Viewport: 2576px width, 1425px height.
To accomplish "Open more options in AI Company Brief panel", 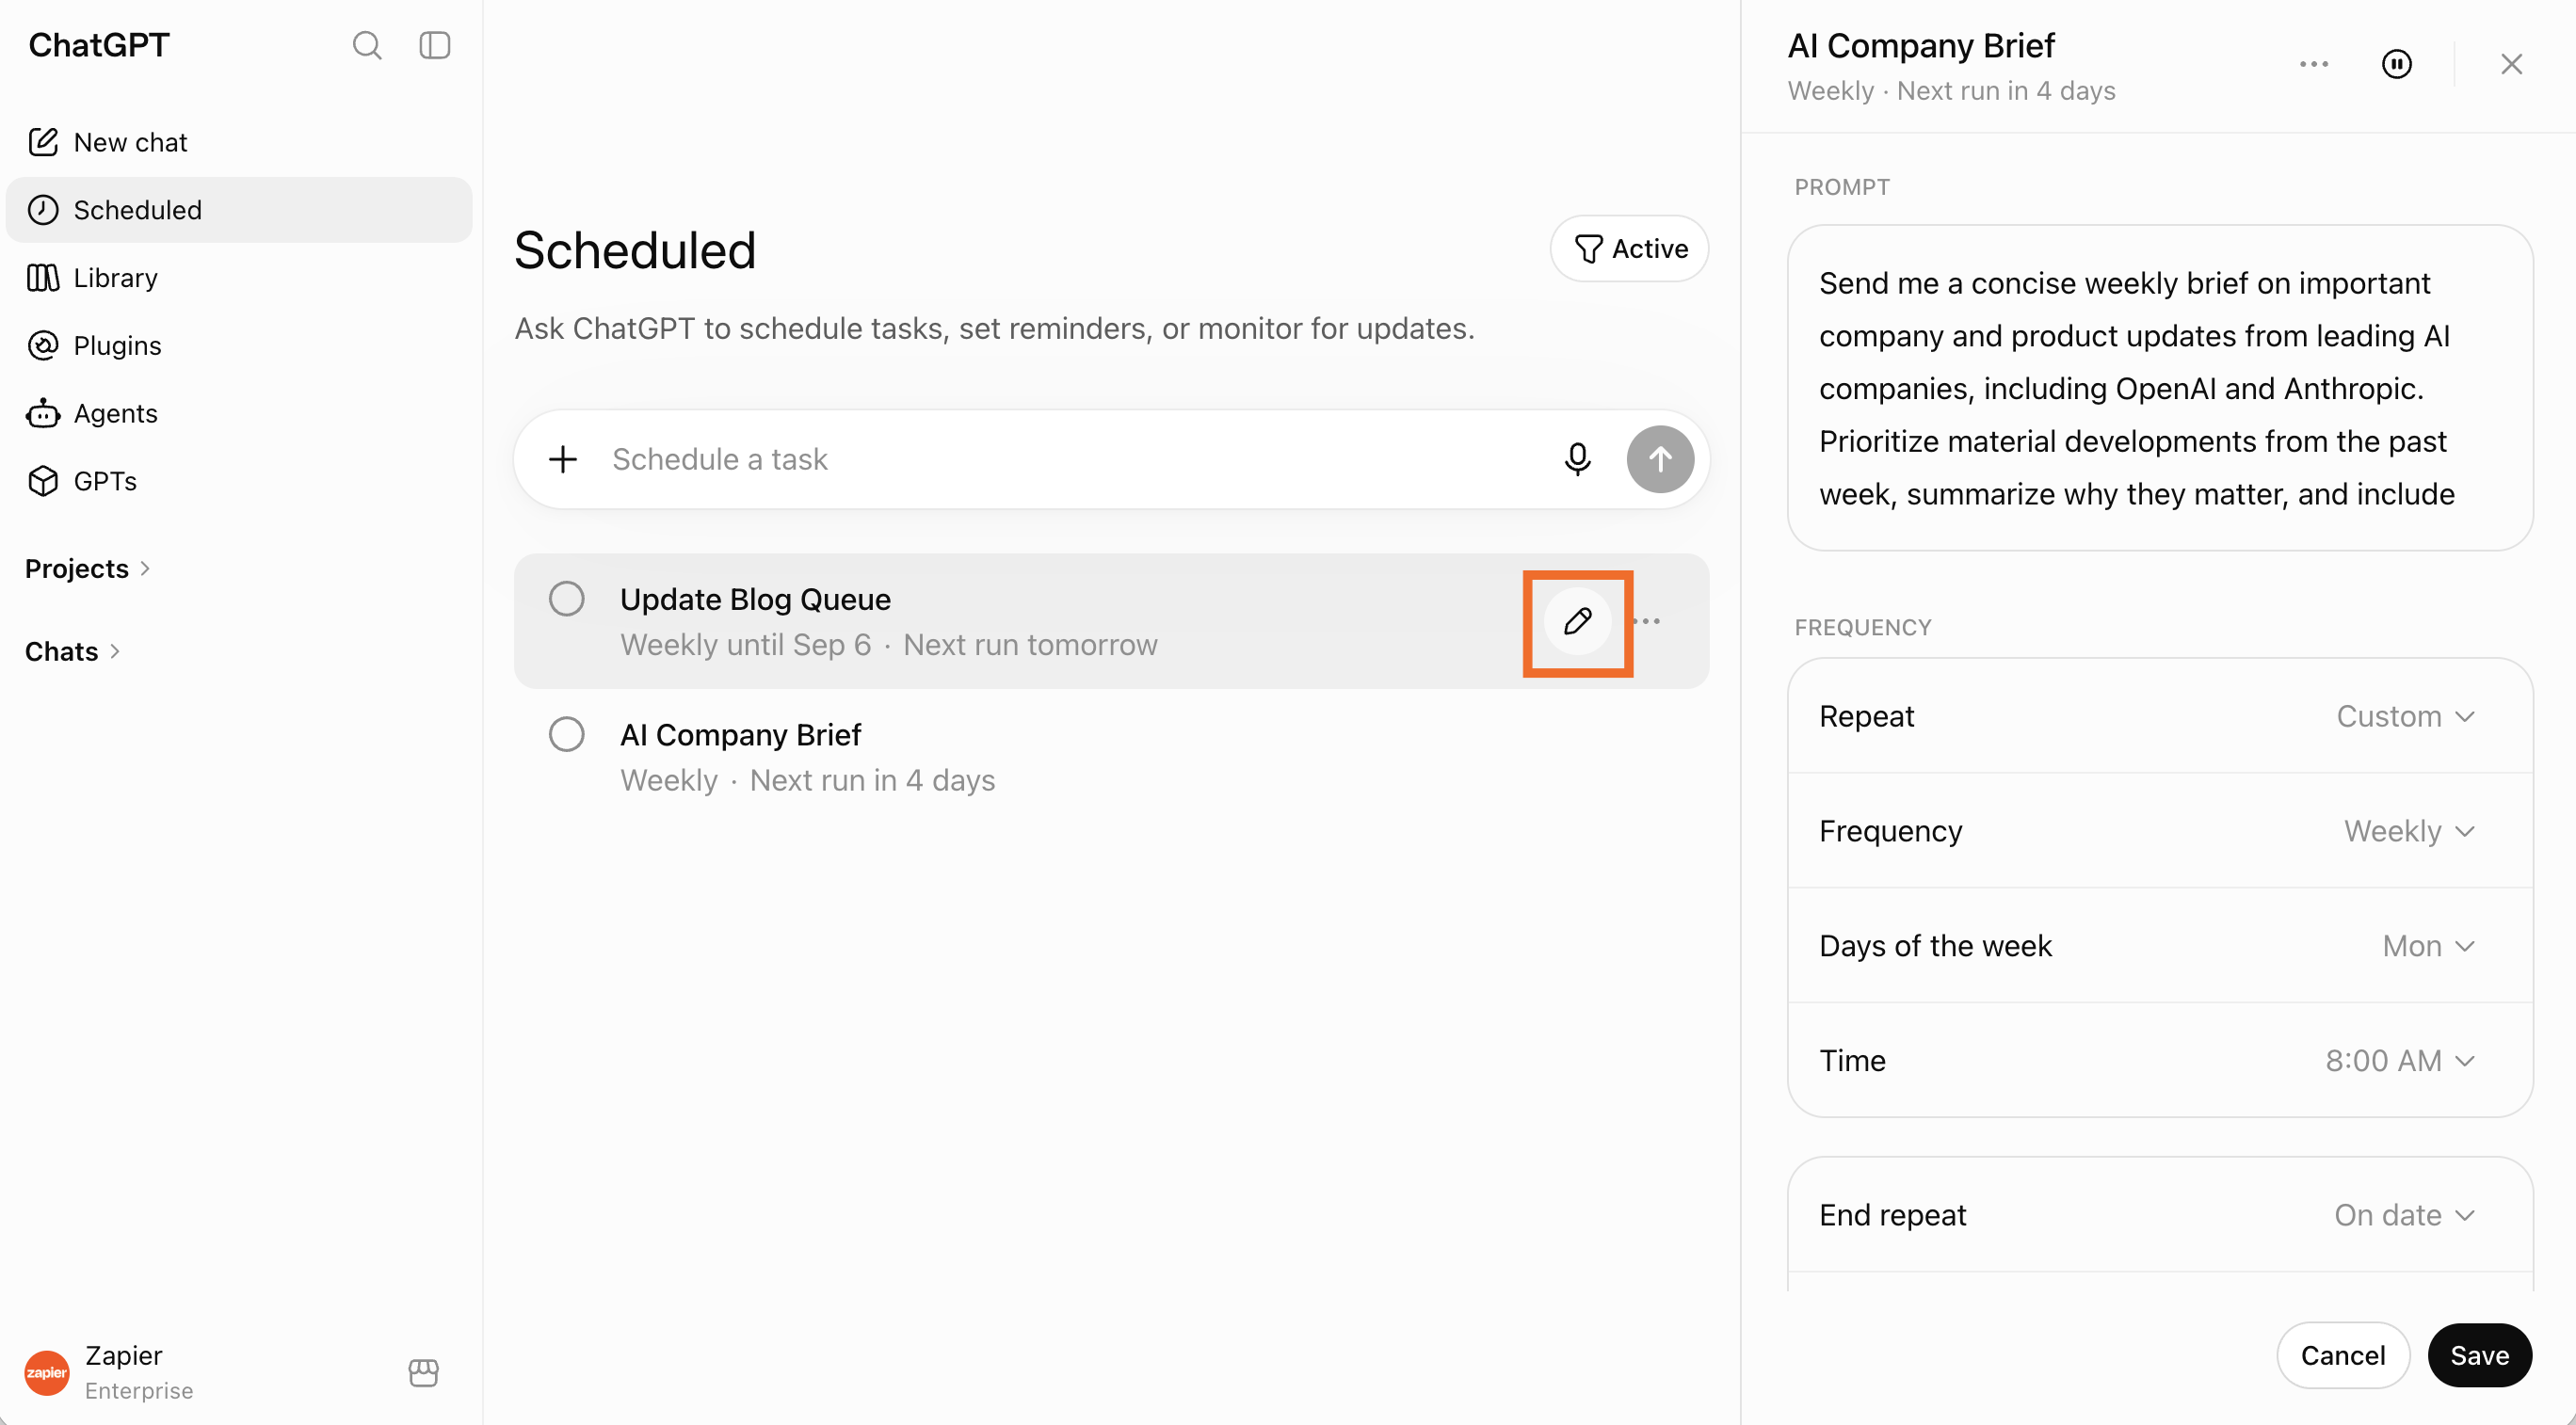I will 2314,64.
